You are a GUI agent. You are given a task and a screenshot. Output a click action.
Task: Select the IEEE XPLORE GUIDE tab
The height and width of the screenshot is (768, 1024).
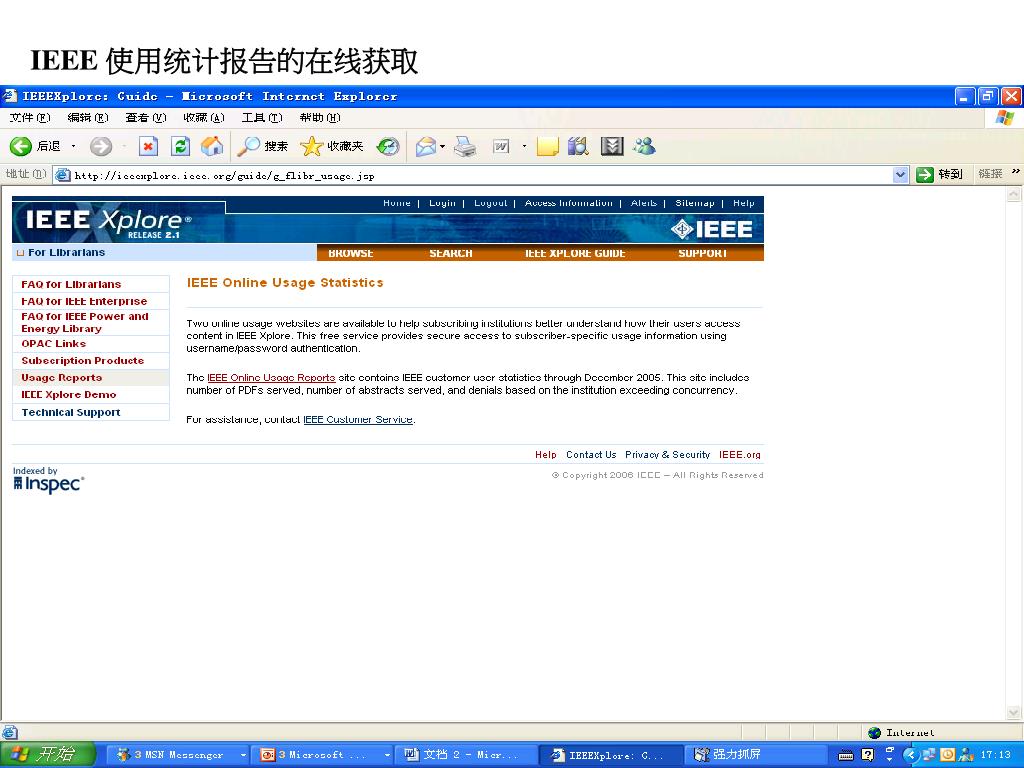(575, 253)
